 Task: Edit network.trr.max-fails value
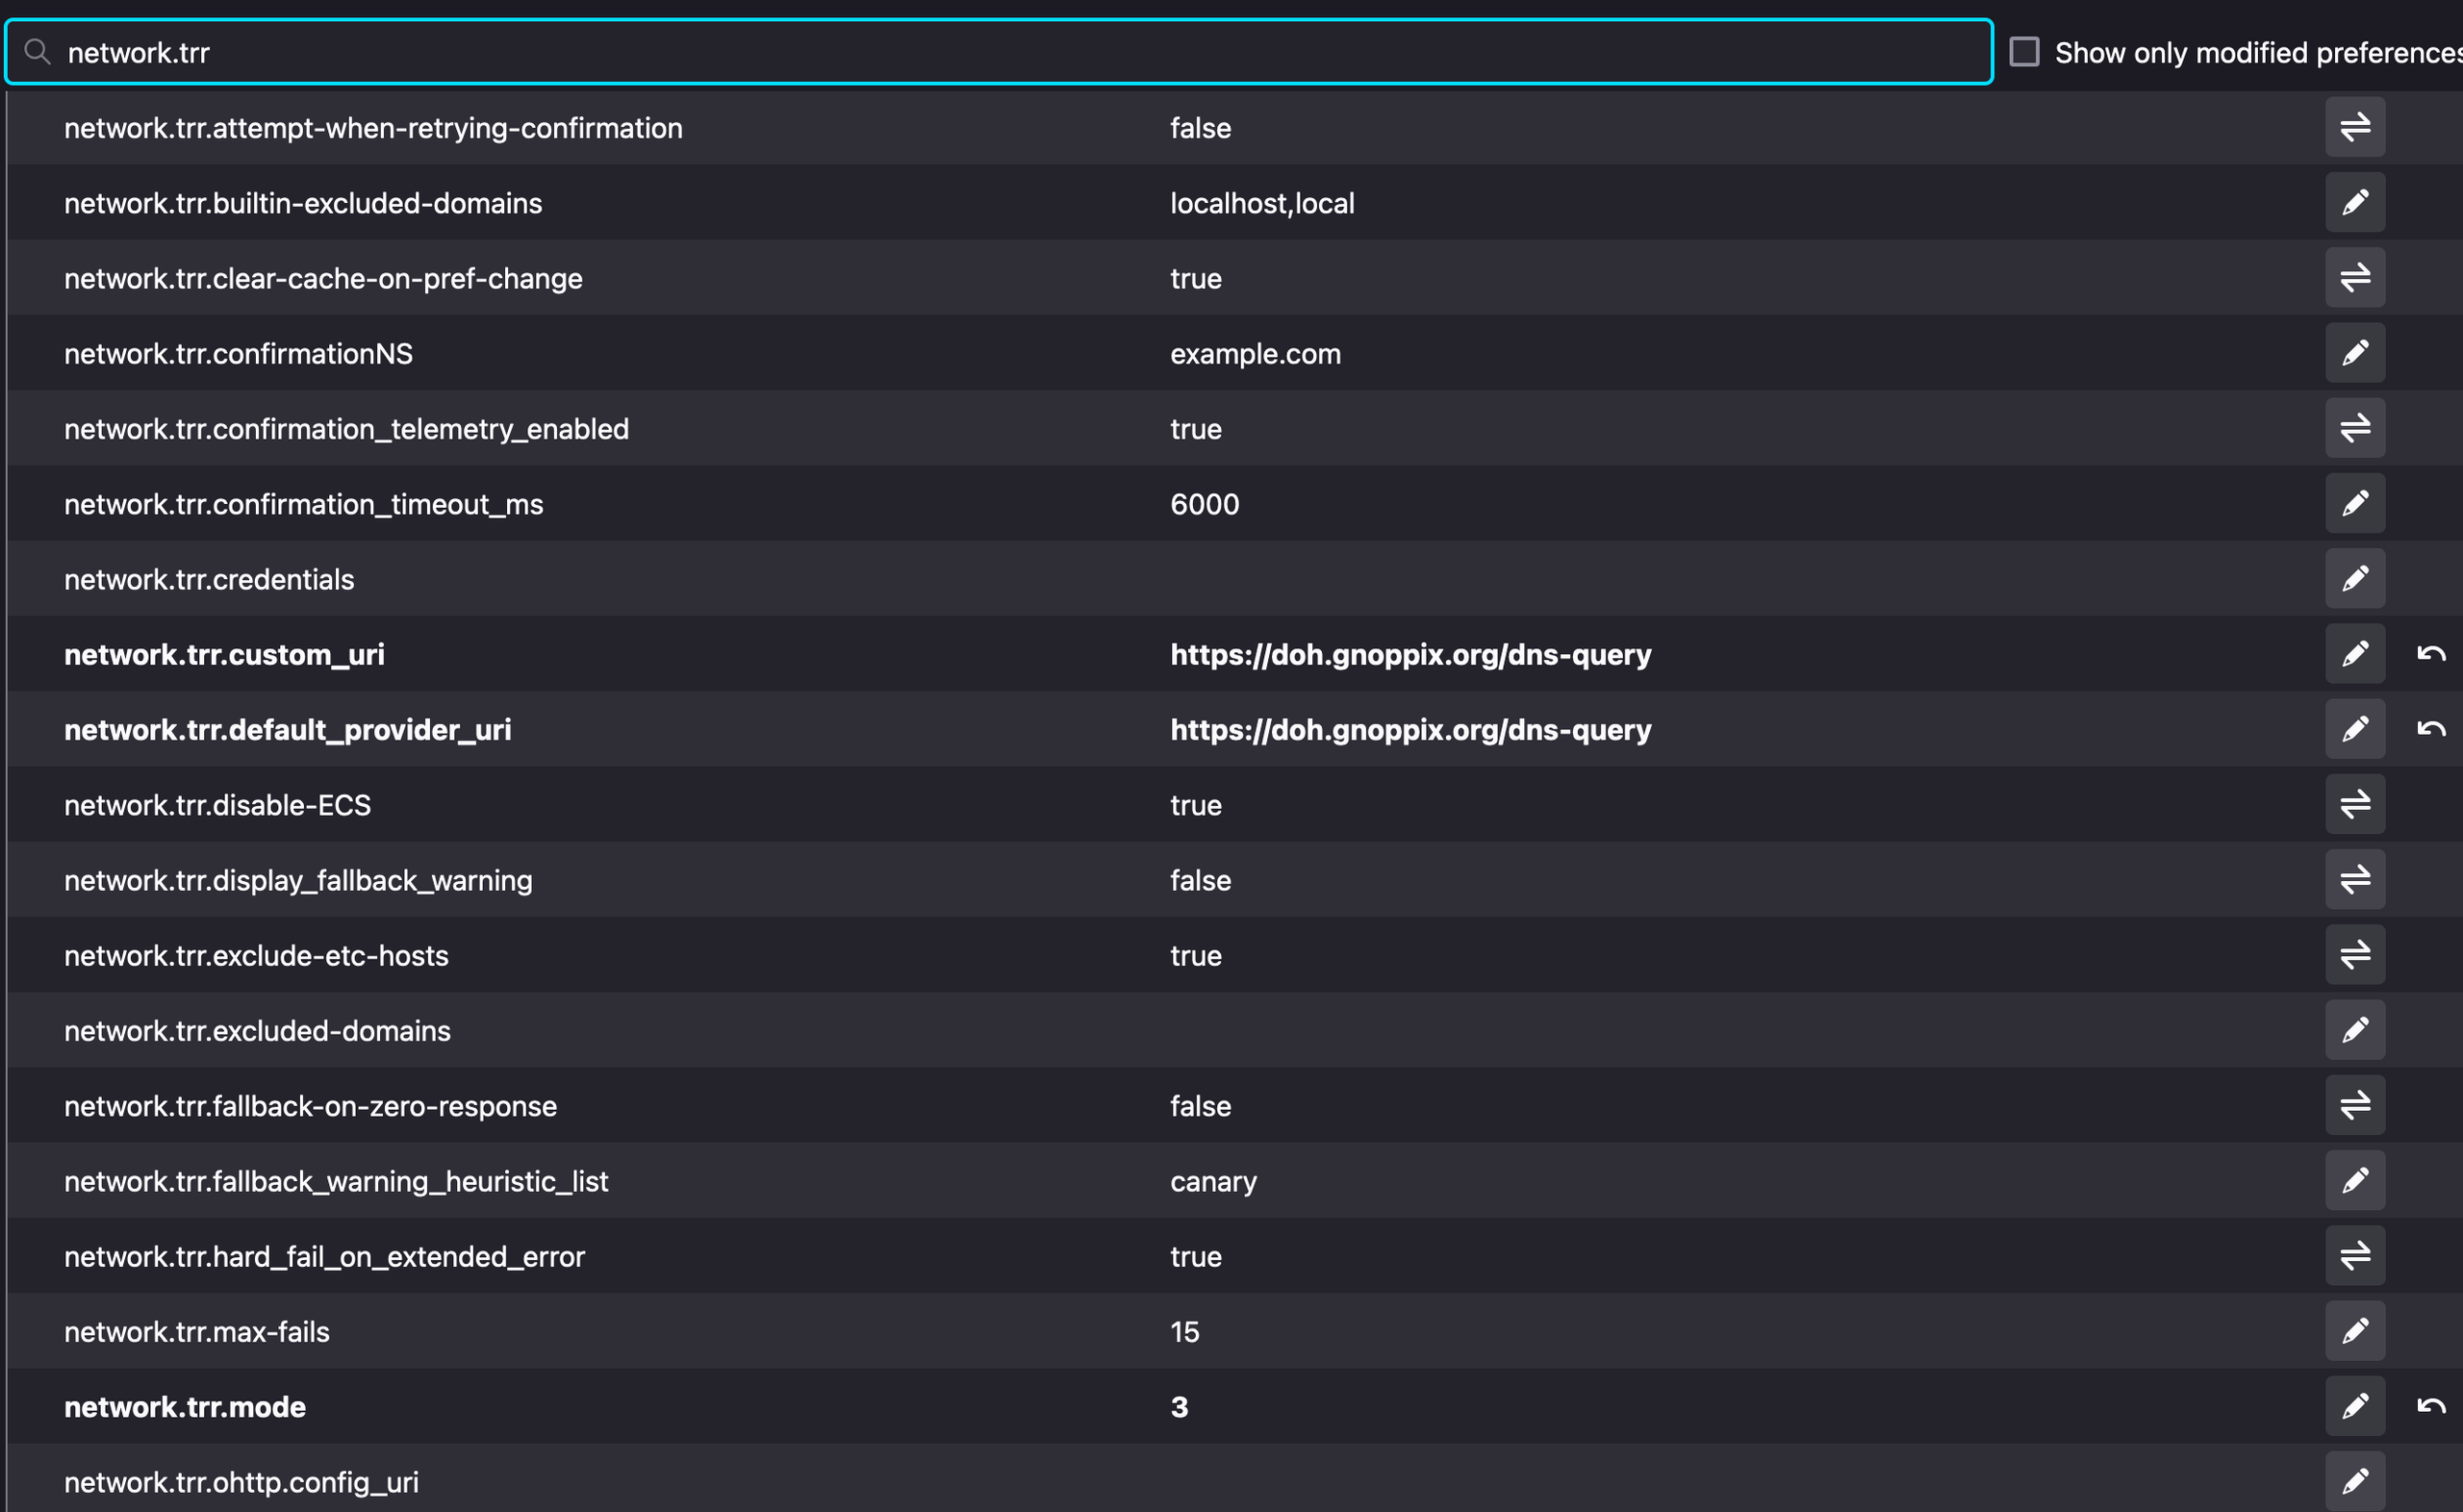pos(2354,1331)
